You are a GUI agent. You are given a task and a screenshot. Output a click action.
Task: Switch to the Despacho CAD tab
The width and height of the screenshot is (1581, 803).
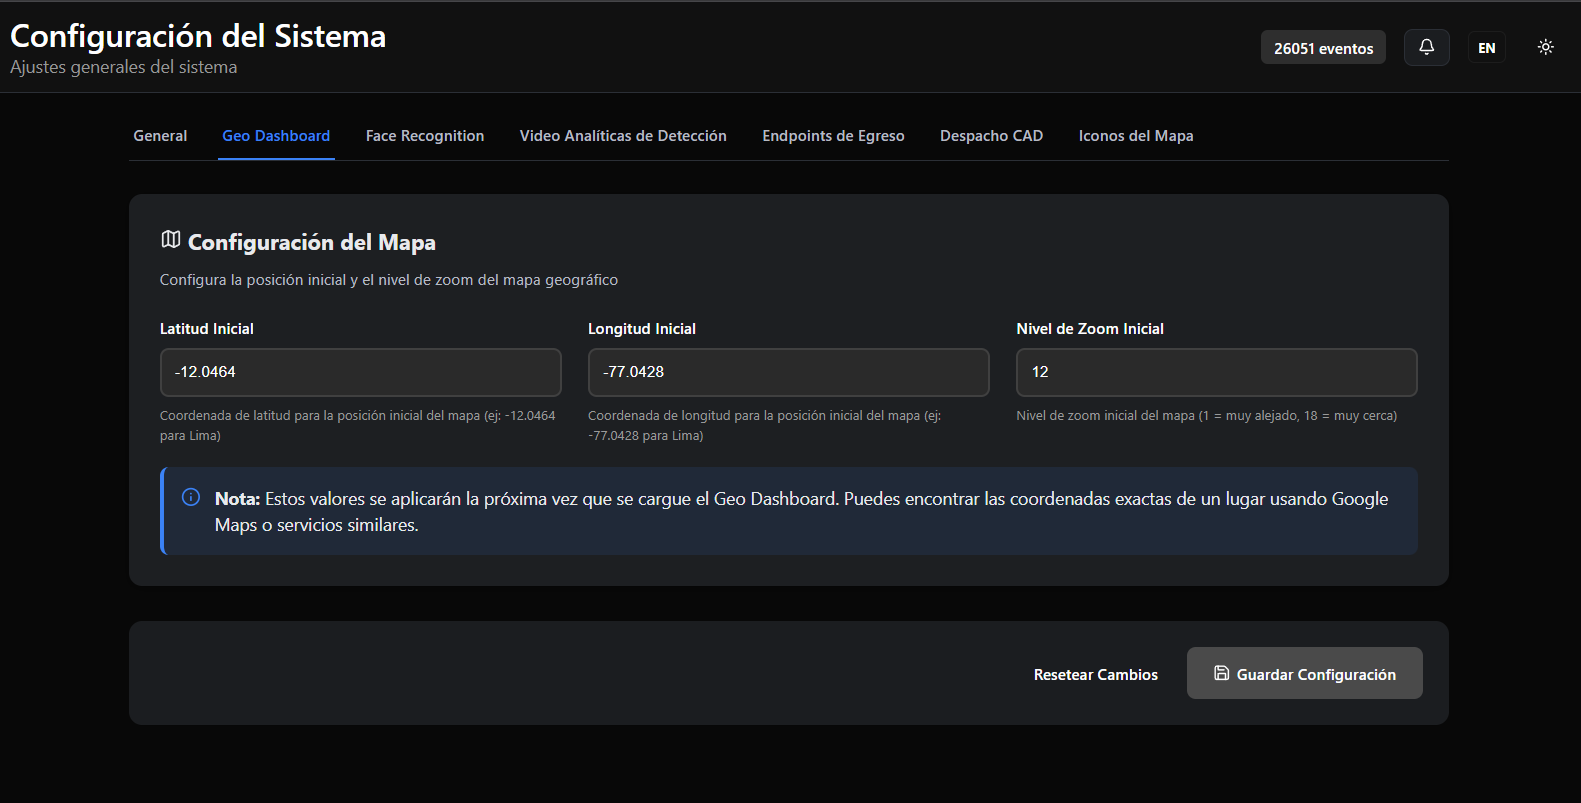pos(991,136)
